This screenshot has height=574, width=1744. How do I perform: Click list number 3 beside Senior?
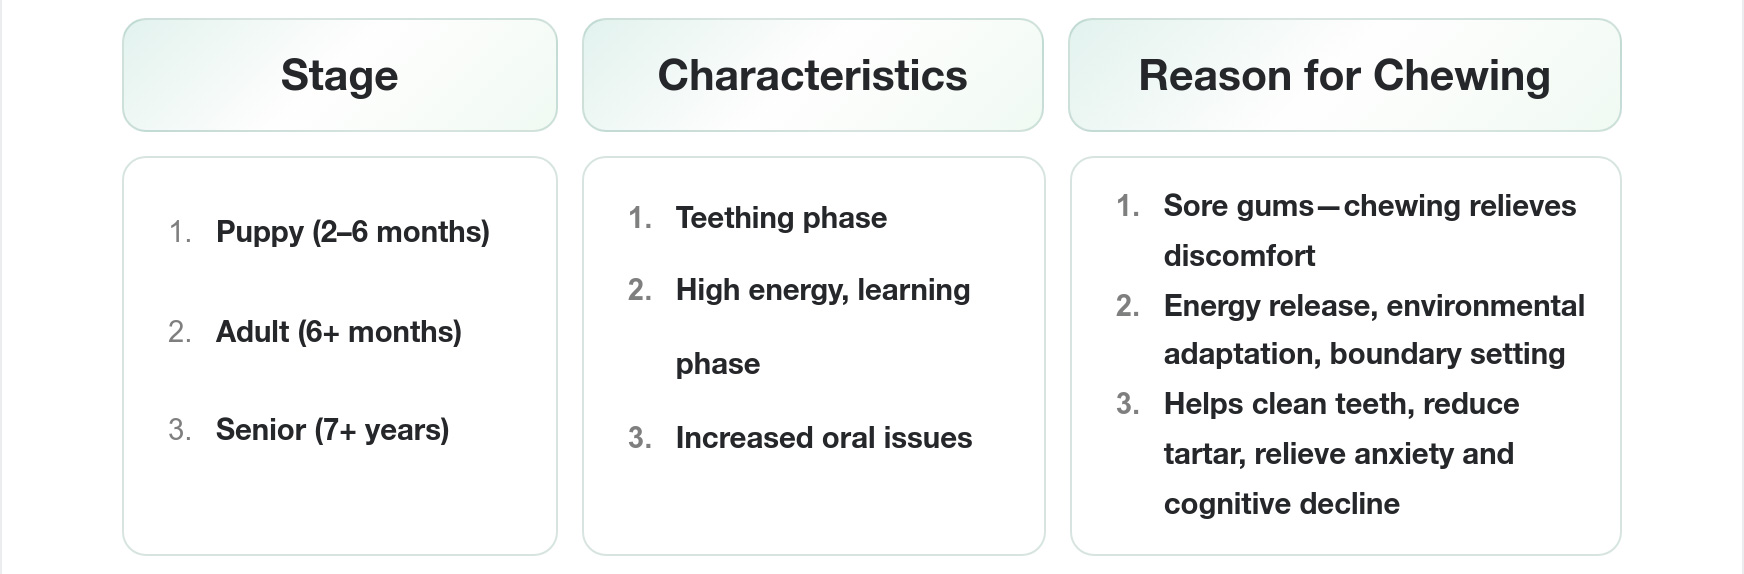180,430
